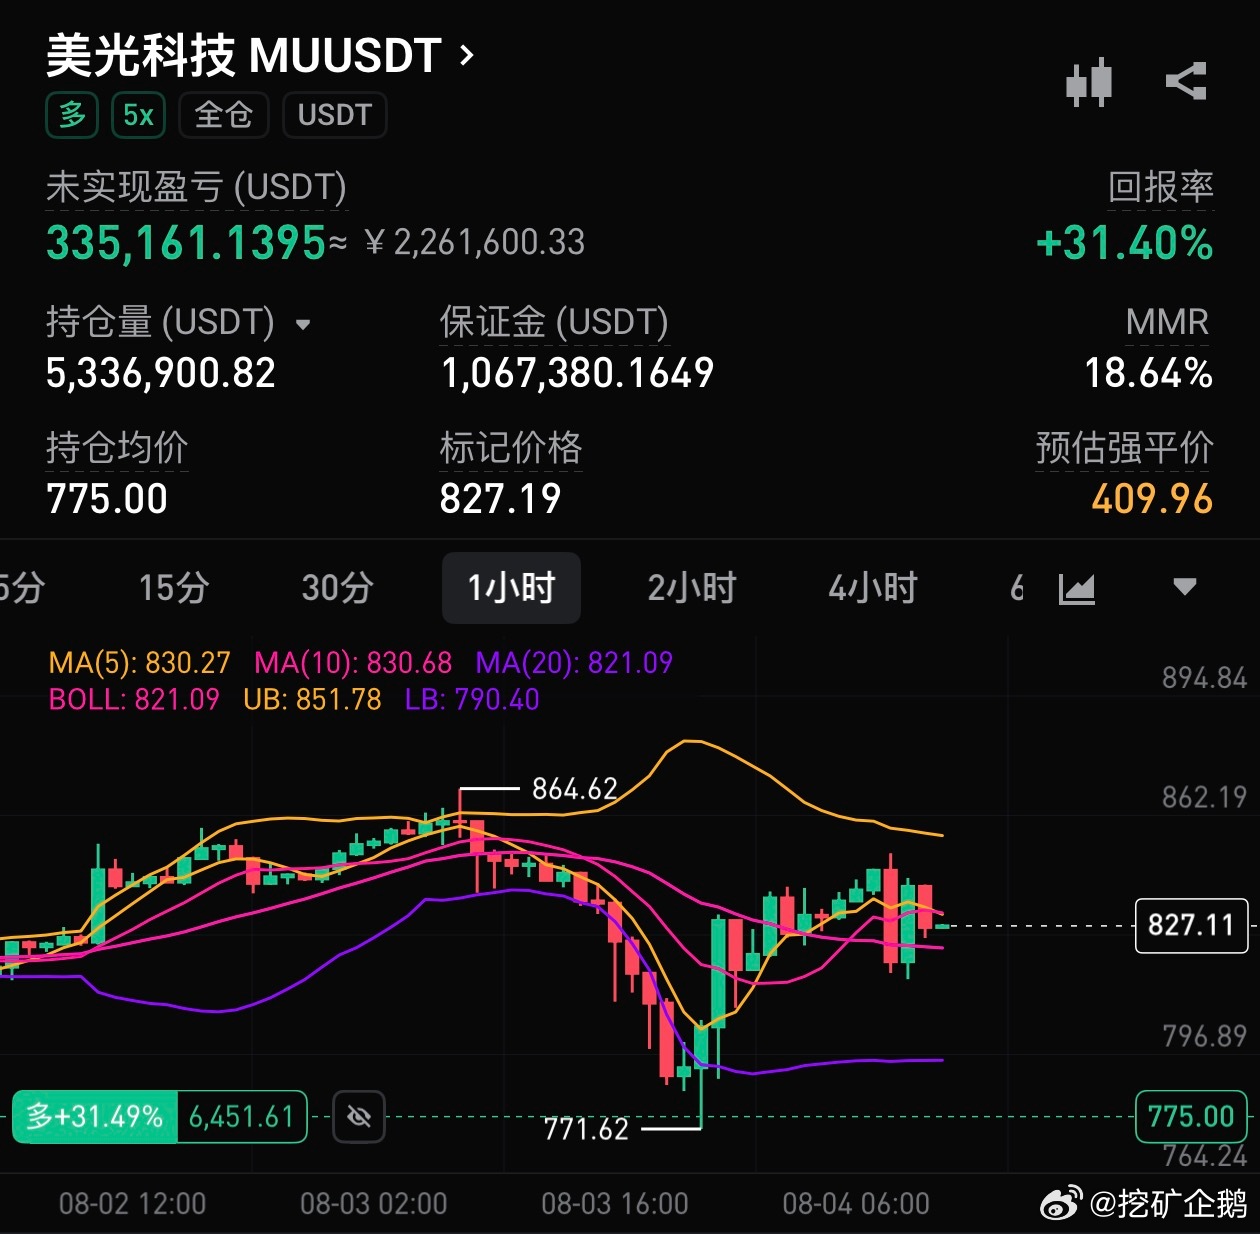
Task: Click the MMR value 18.64%
Action: pyautogui.click(x=1149, y=373)
